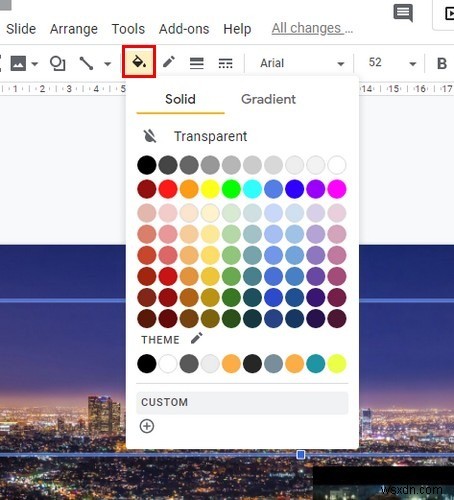Click the selection handle on the slide
454x500 pixels.
pos(301,455)
